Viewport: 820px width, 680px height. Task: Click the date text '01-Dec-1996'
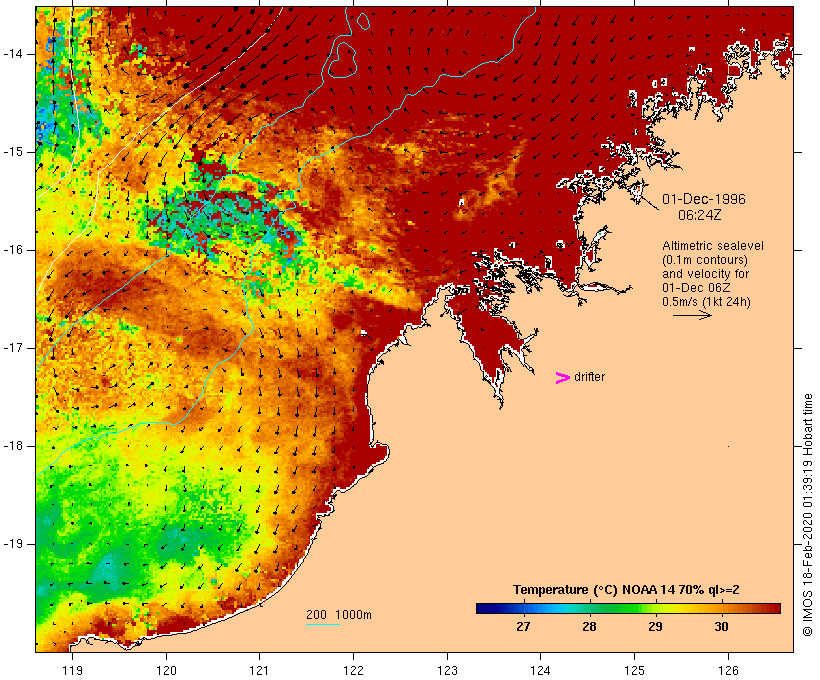pyautogui.click(x=703, y=199)
